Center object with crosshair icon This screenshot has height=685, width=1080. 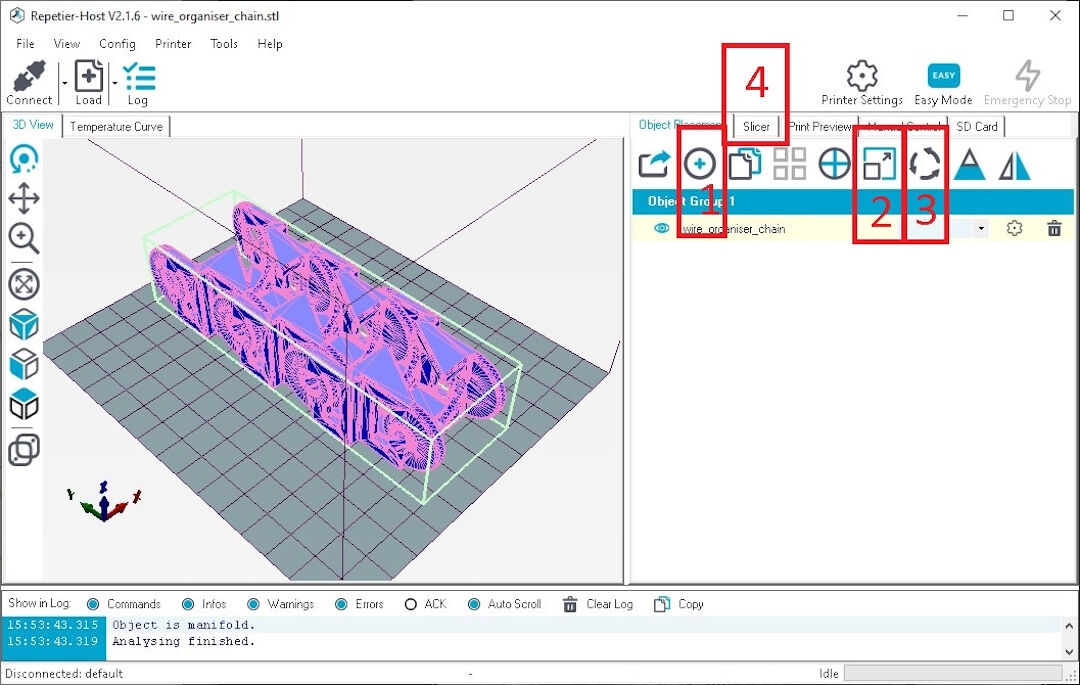click(834, 164)
